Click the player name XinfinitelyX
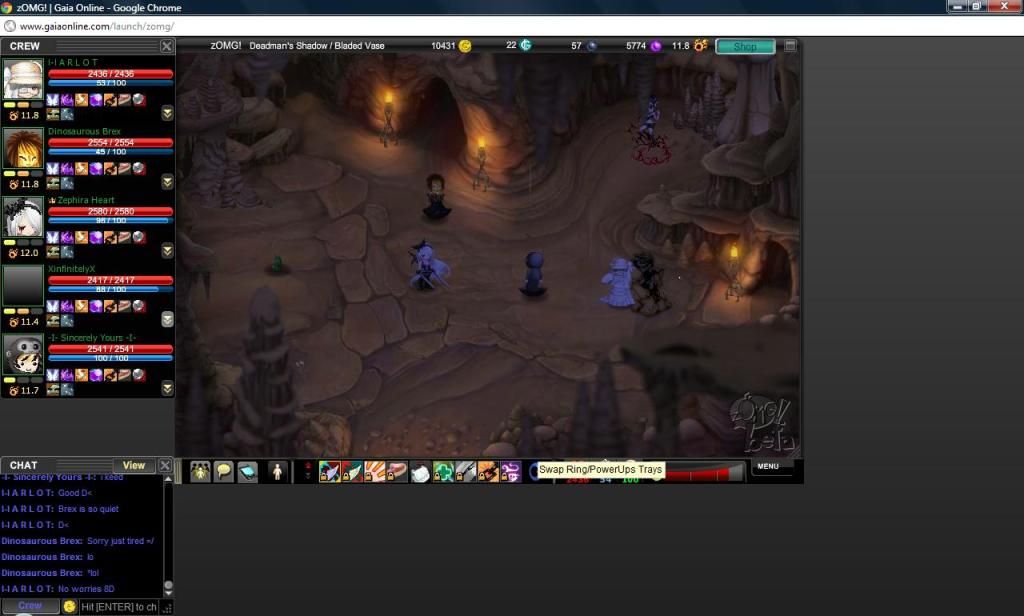 coord(71,268)
